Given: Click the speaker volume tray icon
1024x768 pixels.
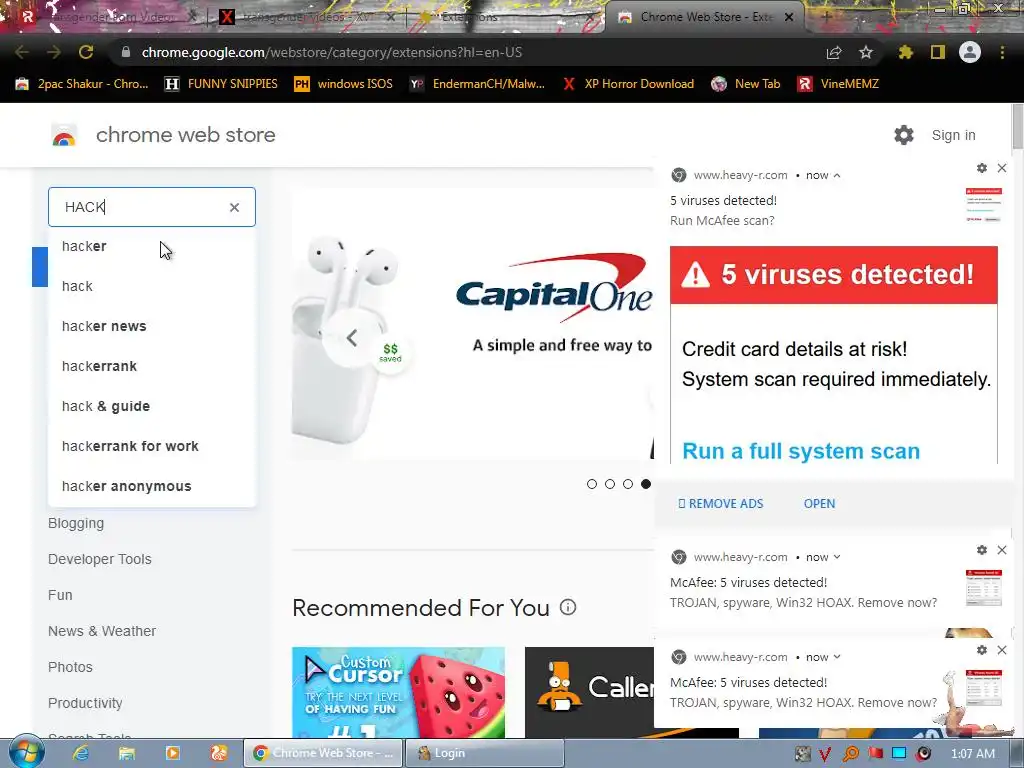Looking at the screenshot, I should 923,754.
